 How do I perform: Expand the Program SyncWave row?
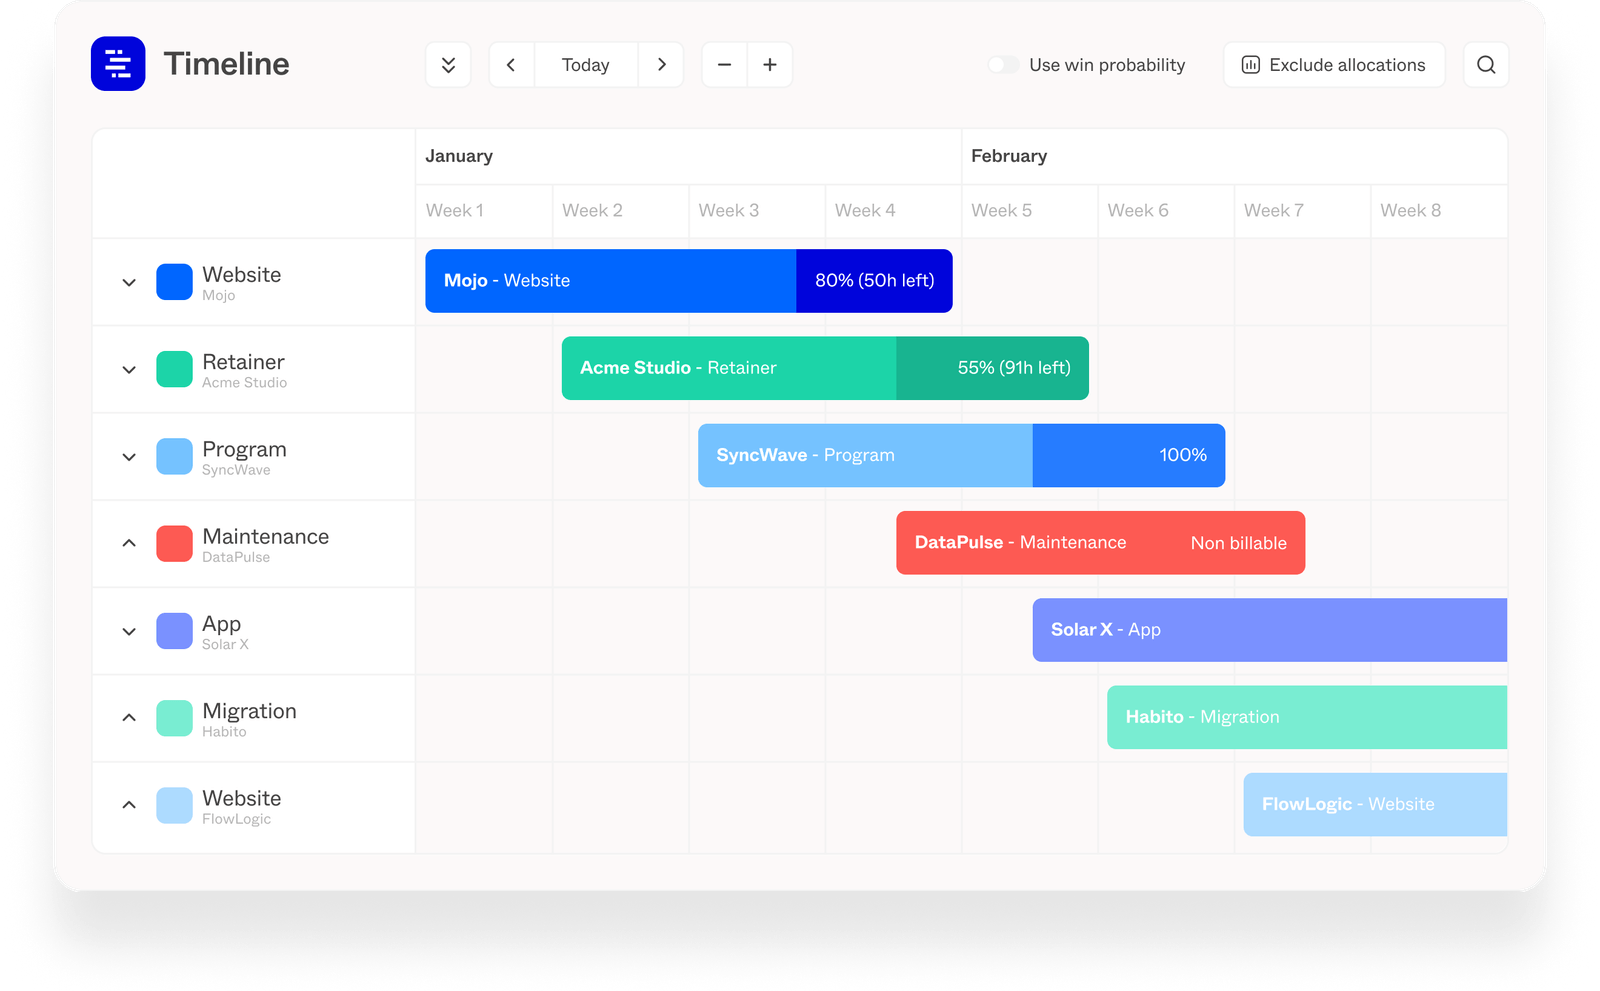pos(129,456)
